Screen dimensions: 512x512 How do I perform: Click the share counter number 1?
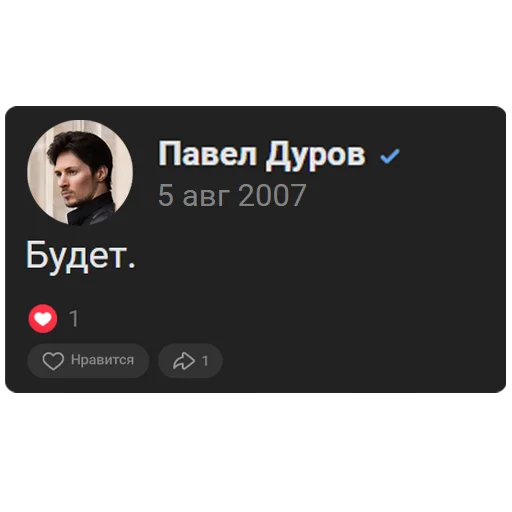[x=205, y=361]
